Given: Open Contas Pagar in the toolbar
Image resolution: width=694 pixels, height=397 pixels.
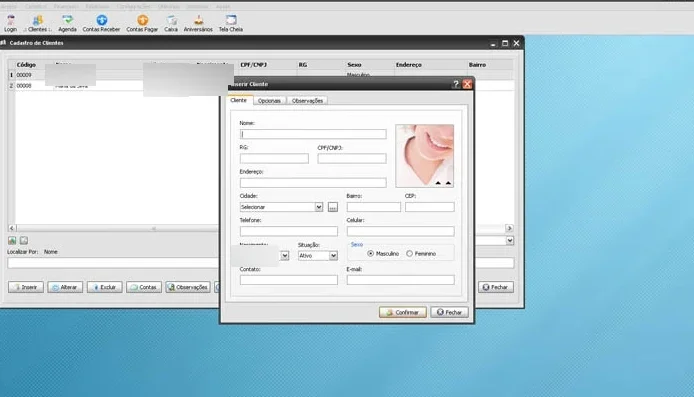Looking at the screenshot, I should (x=142, y=23).
